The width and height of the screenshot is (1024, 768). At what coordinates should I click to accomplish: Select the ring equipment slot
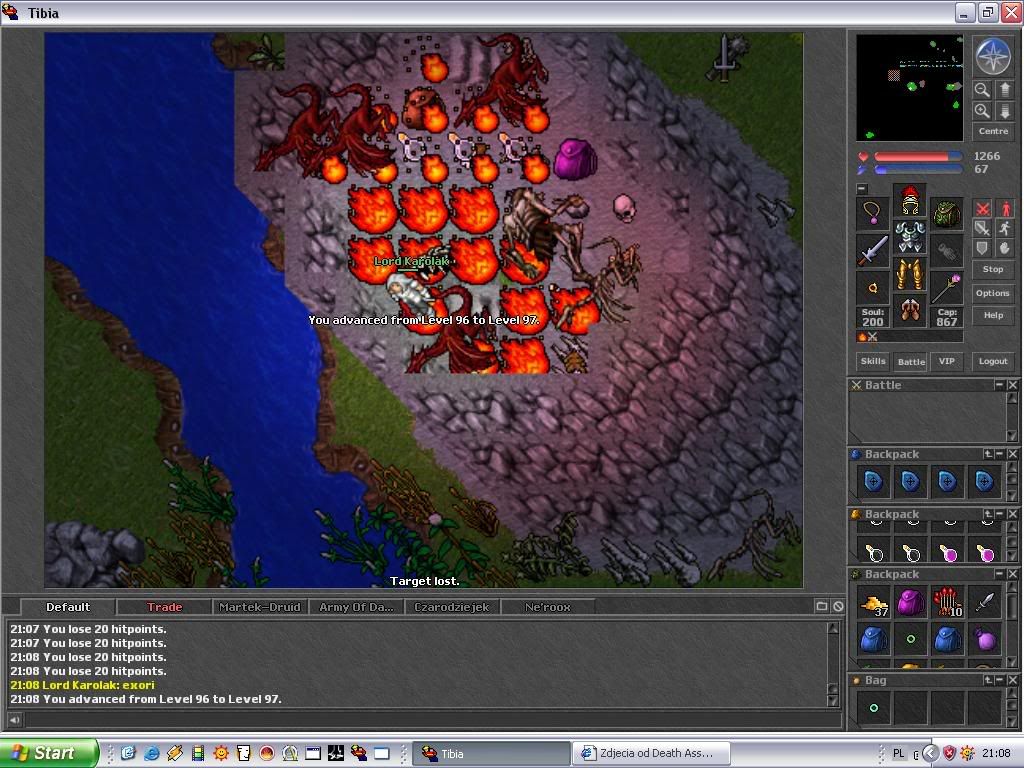pyautogui.click(x=873, y=287)
